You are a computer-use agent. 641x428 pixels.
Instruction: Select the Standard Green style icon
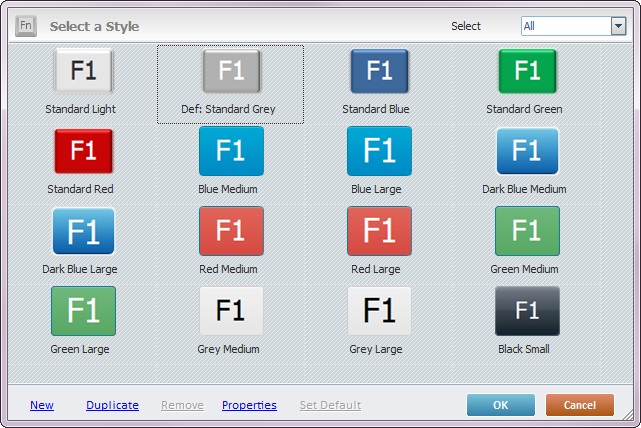click(x=527, y=71)
